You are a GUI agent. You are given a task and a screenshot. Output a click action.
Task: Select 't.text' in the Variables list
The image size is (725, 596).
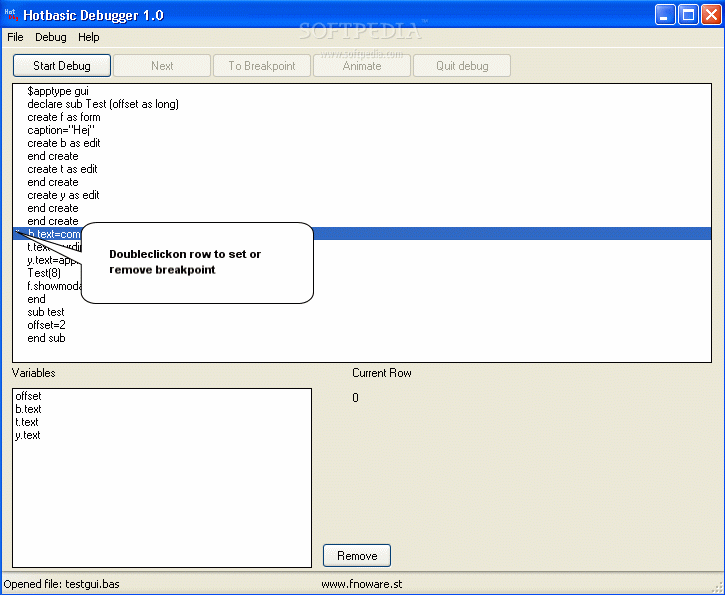pos(162,422)
